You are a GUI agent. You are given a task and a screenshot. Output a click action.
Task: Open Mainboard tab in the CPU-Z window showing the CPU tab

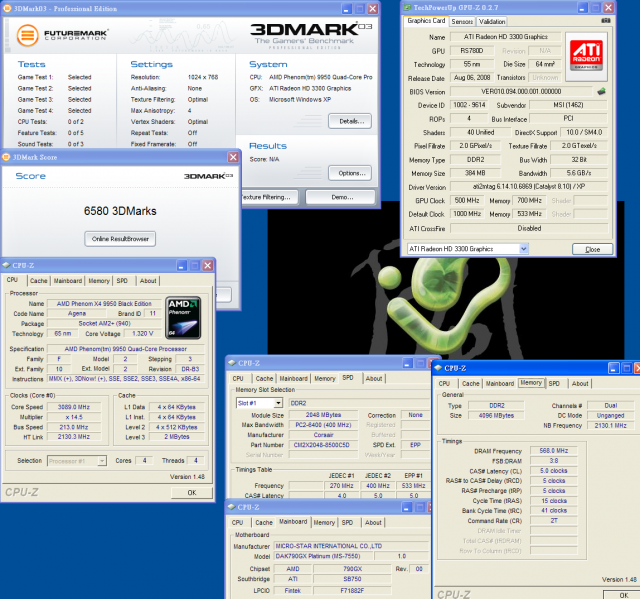68,281
